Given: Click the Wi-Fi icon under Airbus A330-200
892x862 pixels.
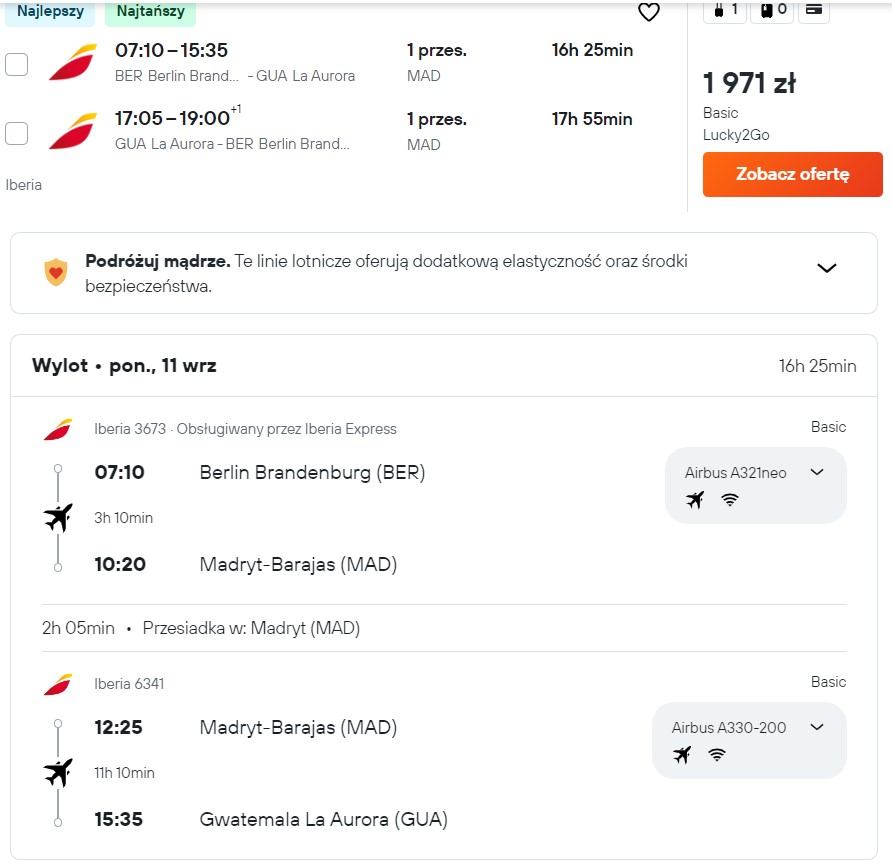Looking at the screenshot, I should click(x=717, y=755).
